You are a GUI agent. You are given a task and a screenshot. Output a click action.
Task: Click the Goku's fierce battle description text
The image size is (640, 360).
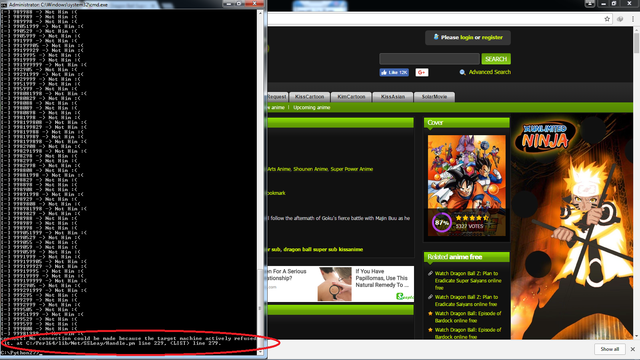(x=339, y=218)
